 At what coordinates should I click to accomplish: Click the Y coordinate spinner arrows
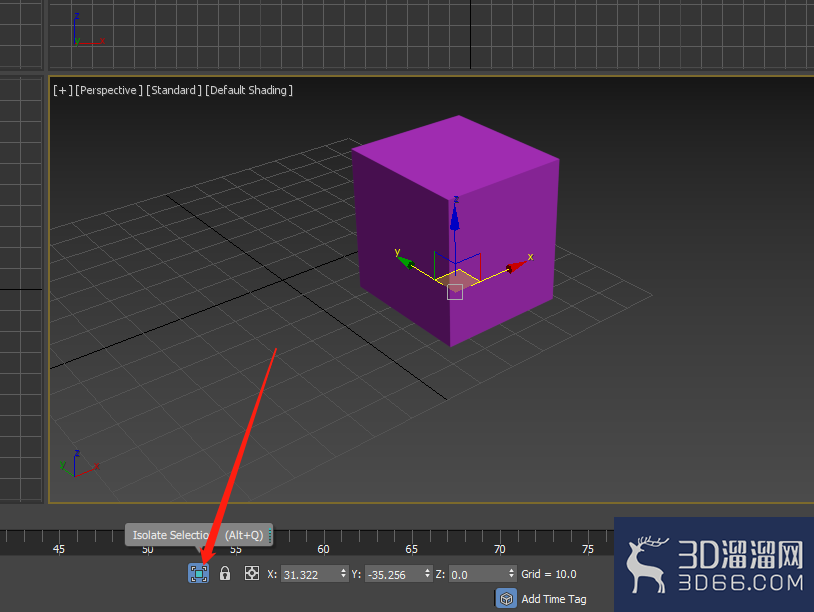[x=428, y=574]
